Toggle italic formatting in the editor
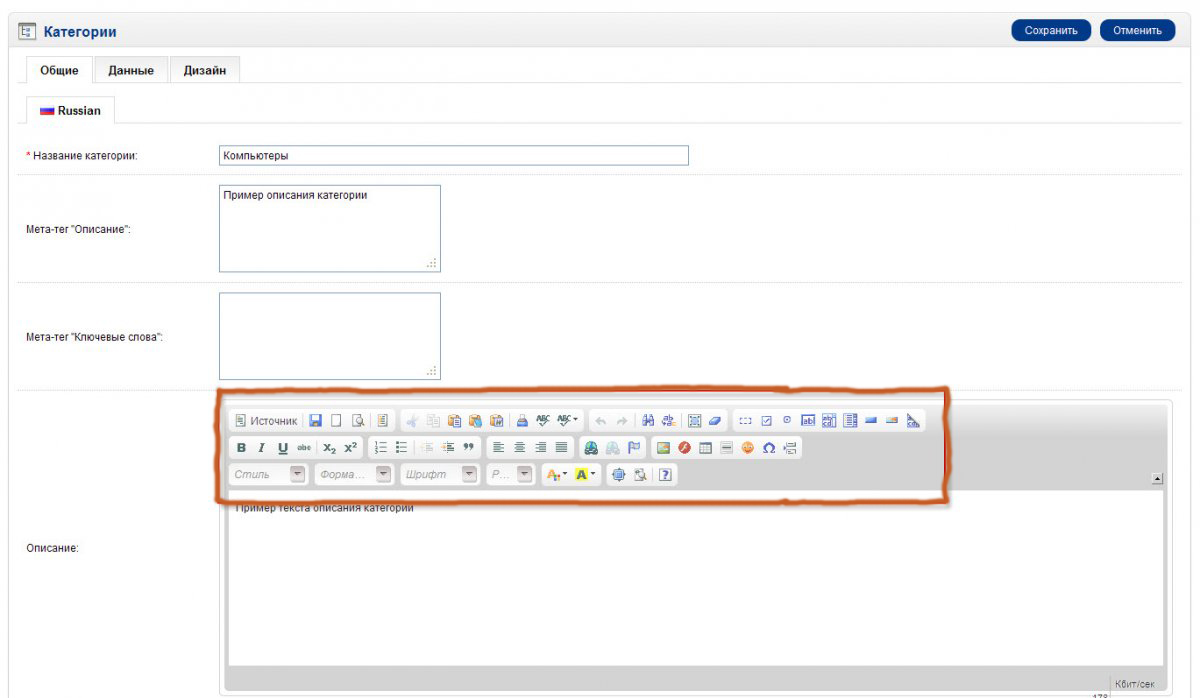Image resolution: width=1200 pixels, height=698 pixels. point(262,448)
